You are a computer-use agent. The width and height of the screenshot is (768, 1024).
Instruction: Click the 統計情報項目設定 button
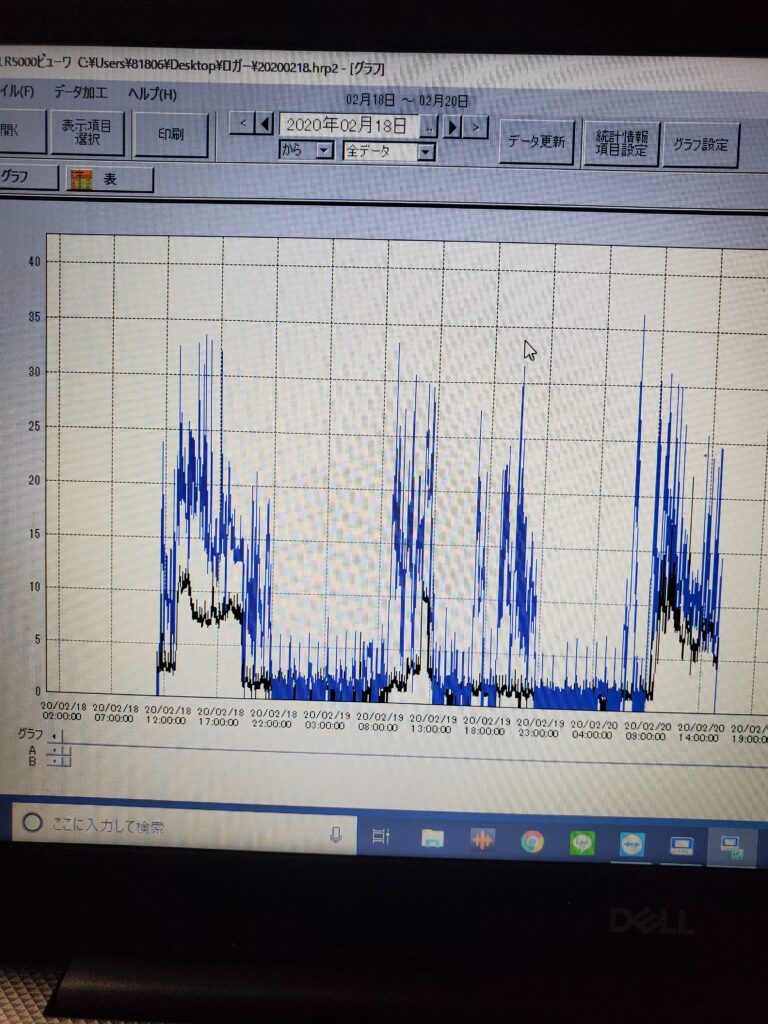click(x=621, y=143)
